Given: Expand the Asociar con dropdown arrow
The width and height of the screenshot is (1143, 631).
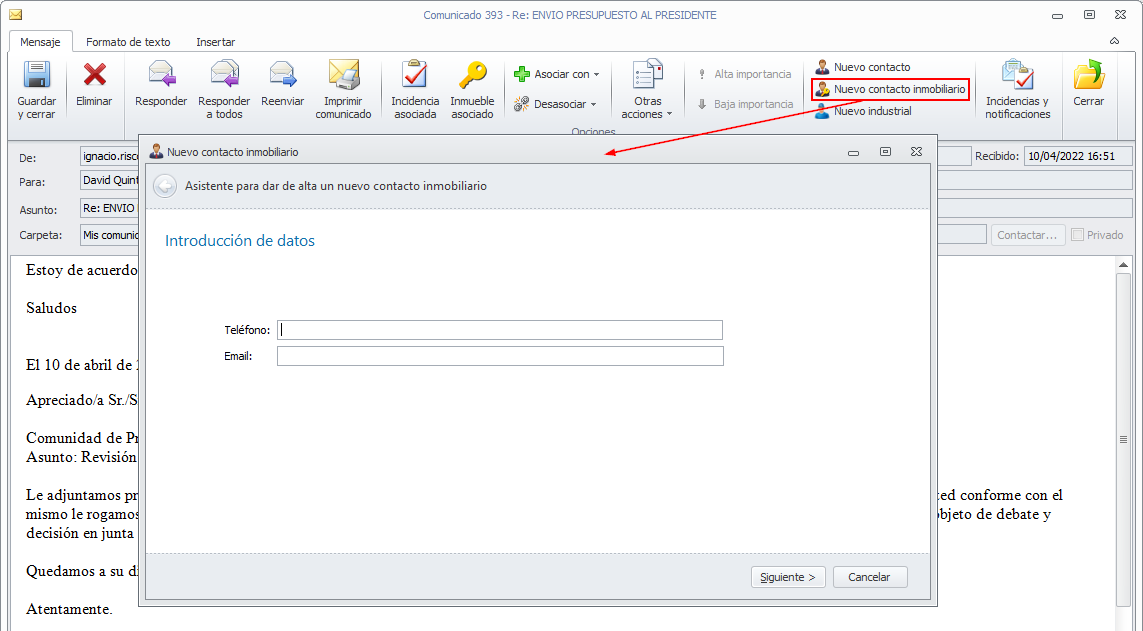Looking at the screenshot, I should pos(596,74).
